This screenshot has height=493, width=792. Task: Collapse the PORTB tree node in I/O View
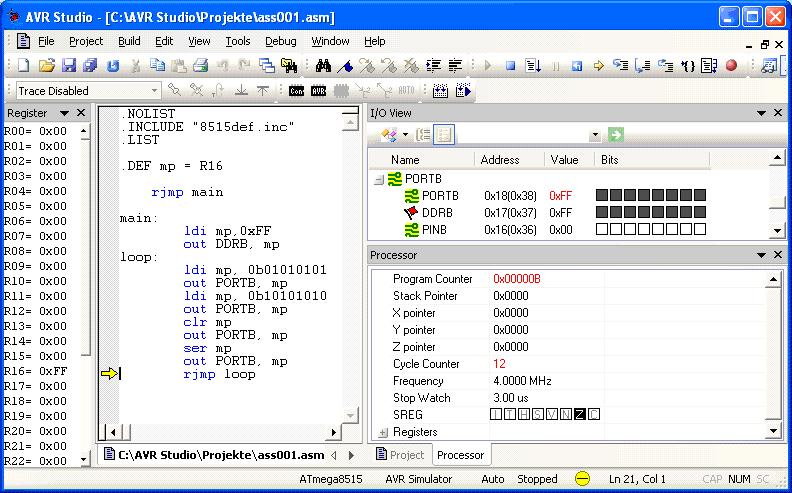(x=378, y=179)
